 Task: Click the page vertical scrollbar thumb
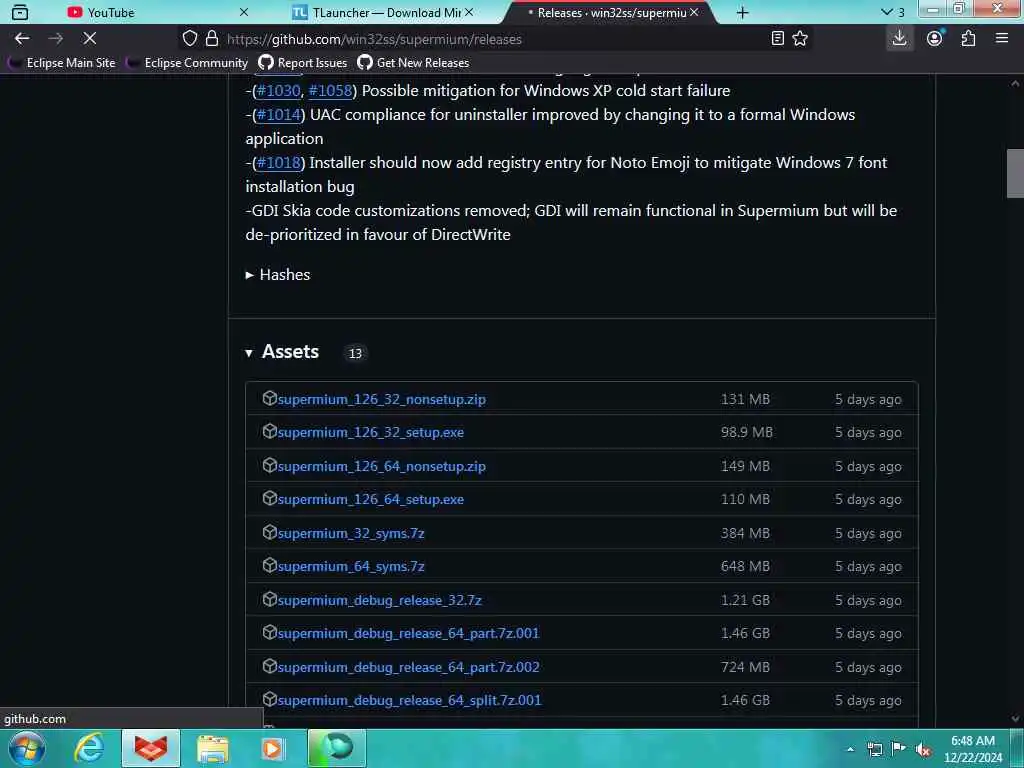(1015, 173)
